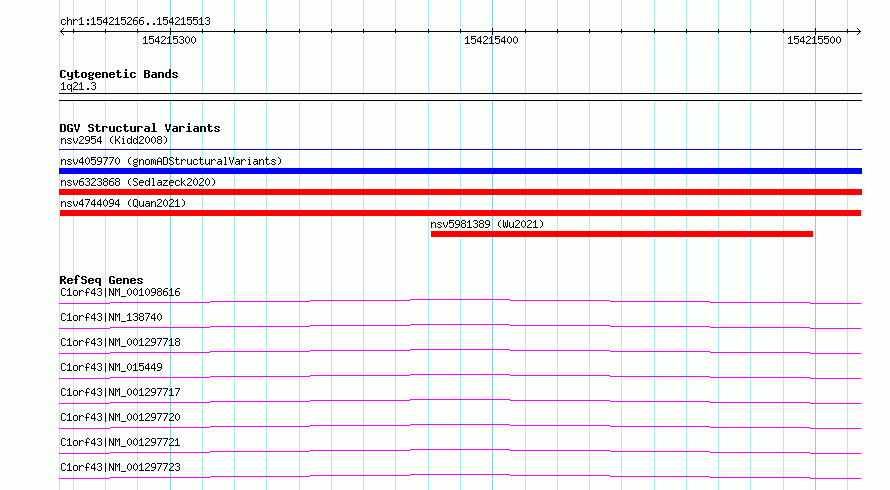Open nsv4059770 (gnomADStructuralVariants) label
The height and width of the screenshot is (490, 890).
(171, 161)
